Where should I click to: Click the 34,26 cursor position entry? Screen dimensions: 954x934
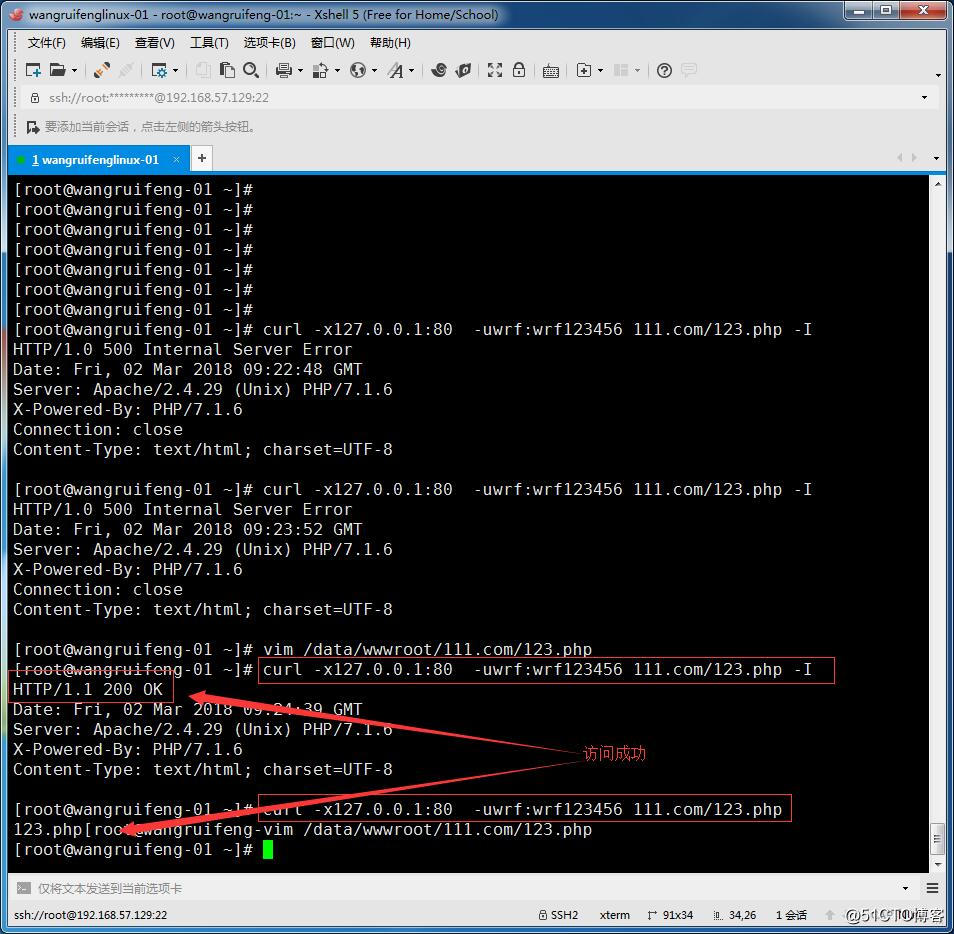(735, 915)
